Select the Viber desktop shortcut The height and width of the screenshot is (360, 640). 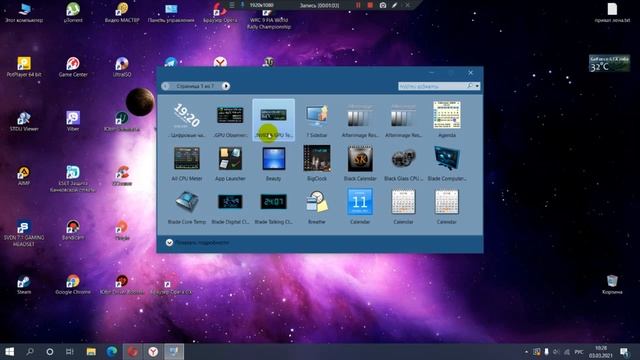coord(73,121)
